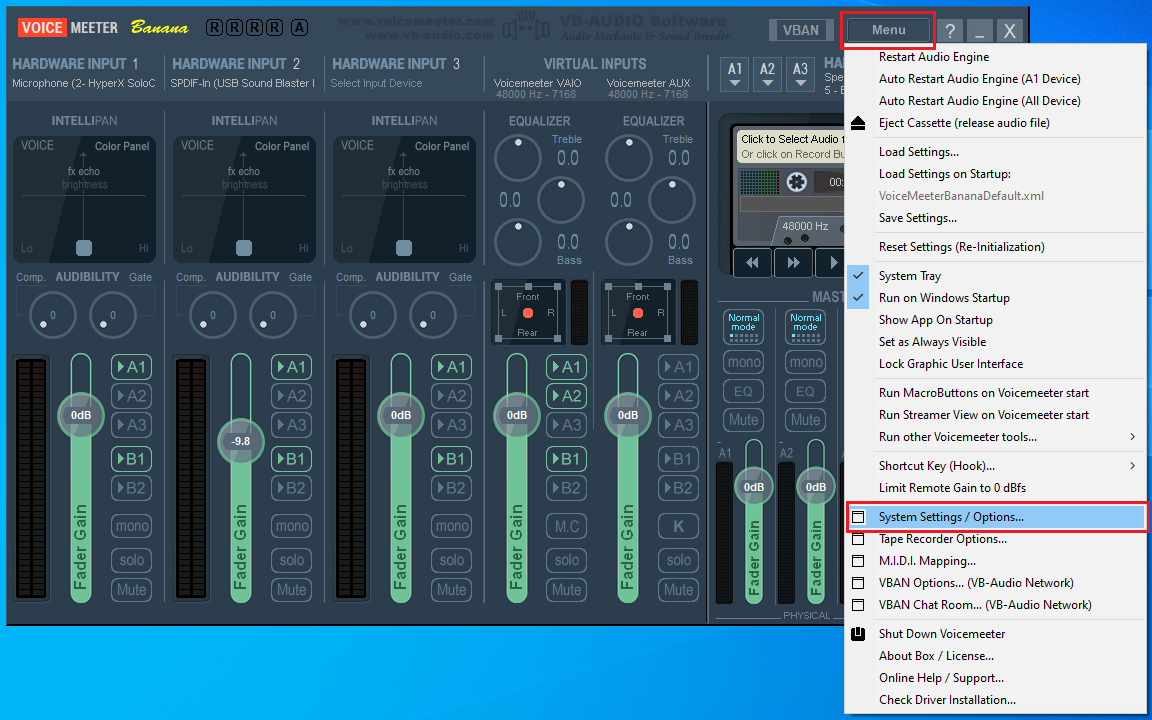
Task: Click Hardware Input 2 fader at -9.8
Action: click(x=241, y=441)
